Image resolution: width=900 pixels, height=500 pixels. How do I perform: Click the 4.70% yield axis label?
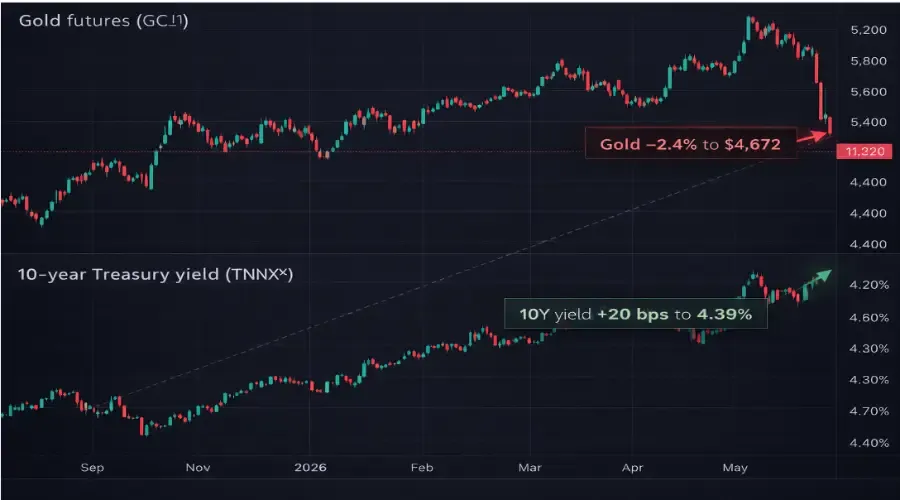click(x=868, y=411)
